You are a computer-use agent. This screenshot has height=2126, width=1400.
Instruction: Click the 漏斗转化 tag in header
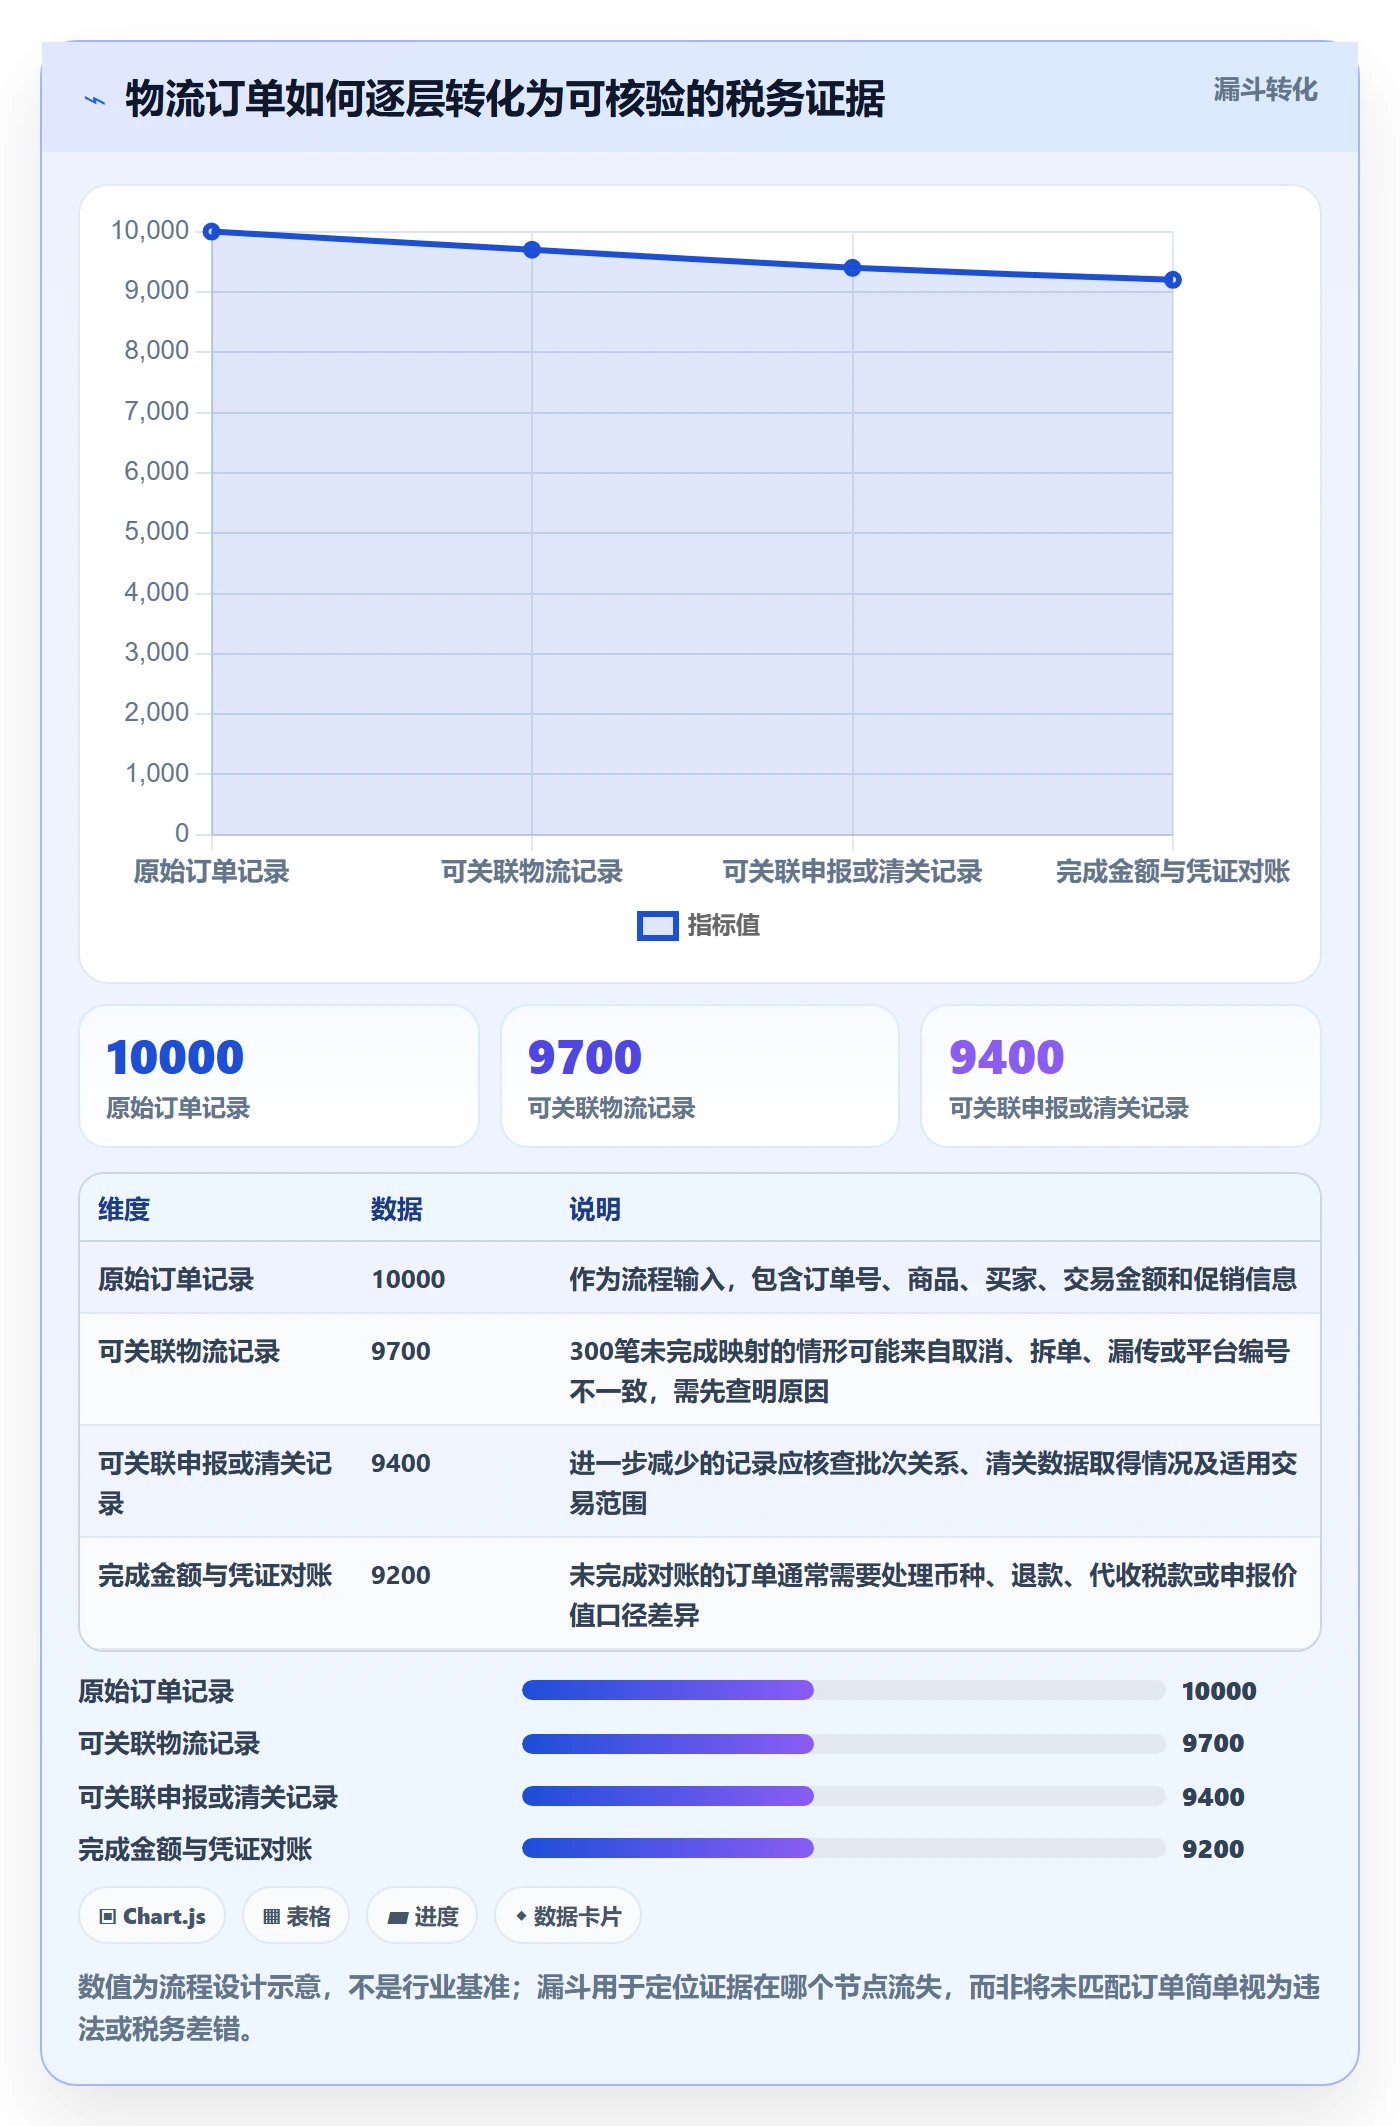[x=1265, y=90]
